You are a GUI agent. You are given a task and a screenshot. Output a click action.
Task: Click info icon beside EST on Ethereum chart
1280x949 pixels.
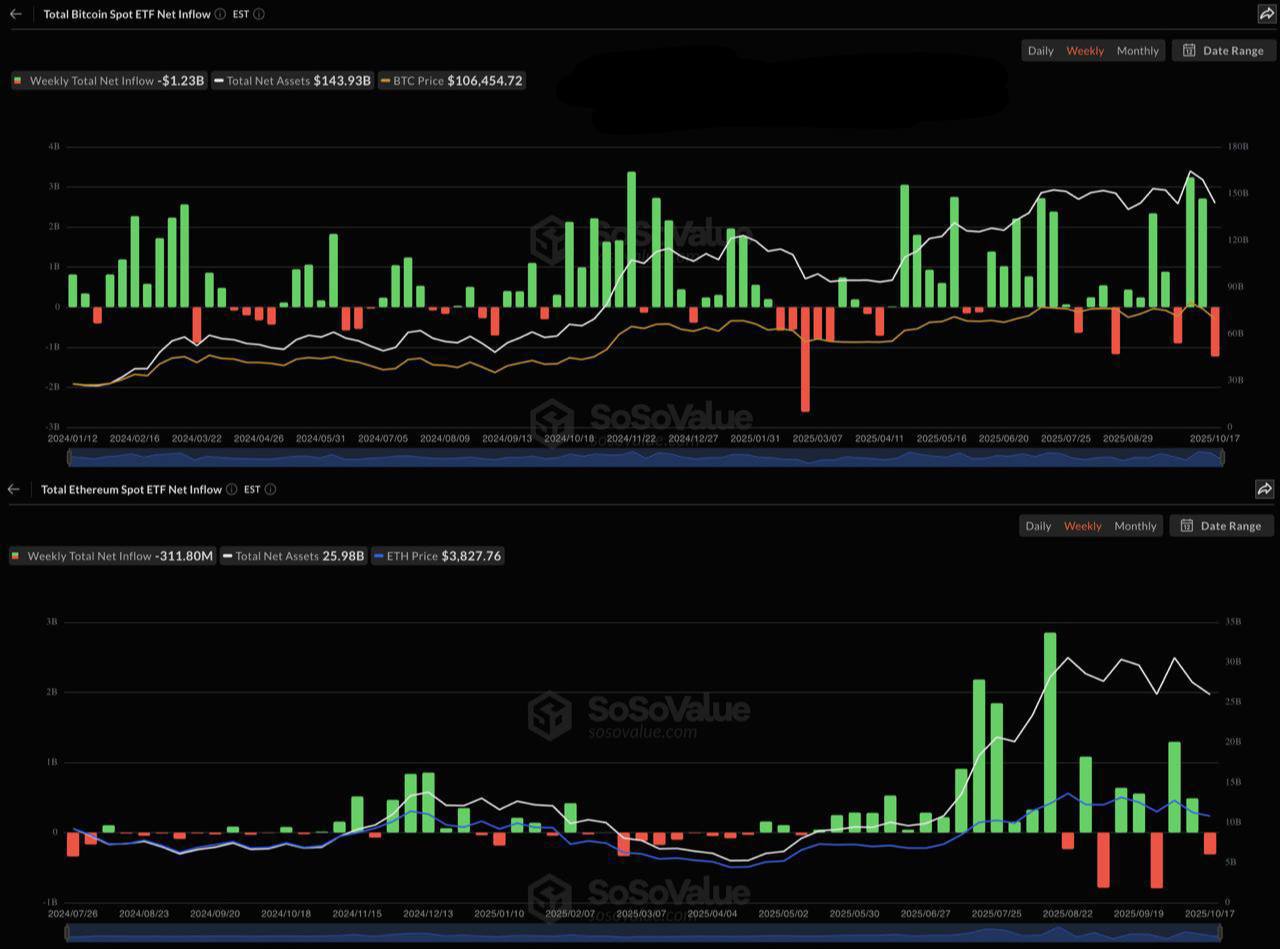(270, 489)
